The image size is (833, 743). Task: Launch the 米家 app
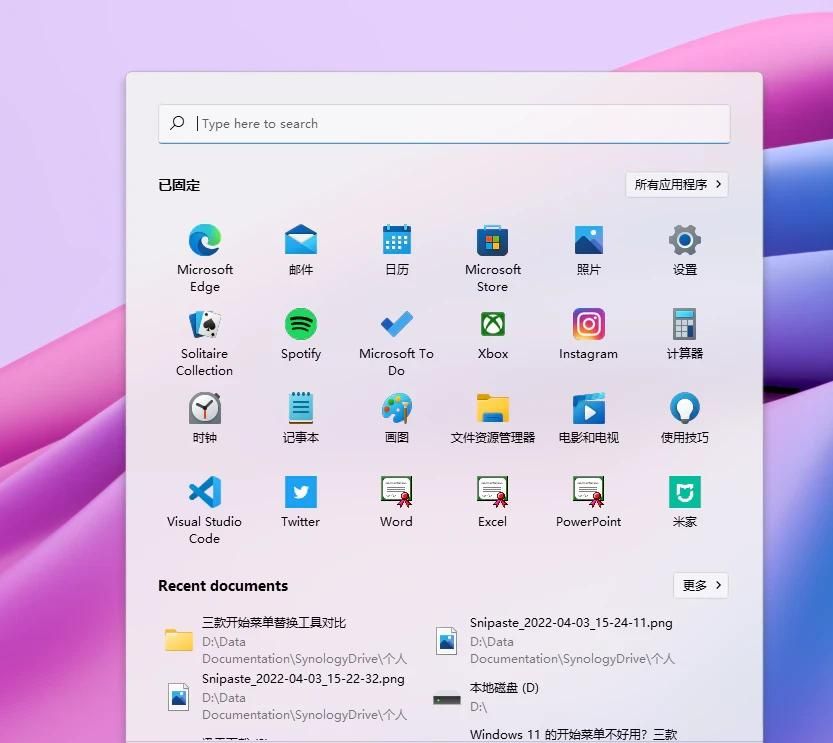[x=684, y=493]
